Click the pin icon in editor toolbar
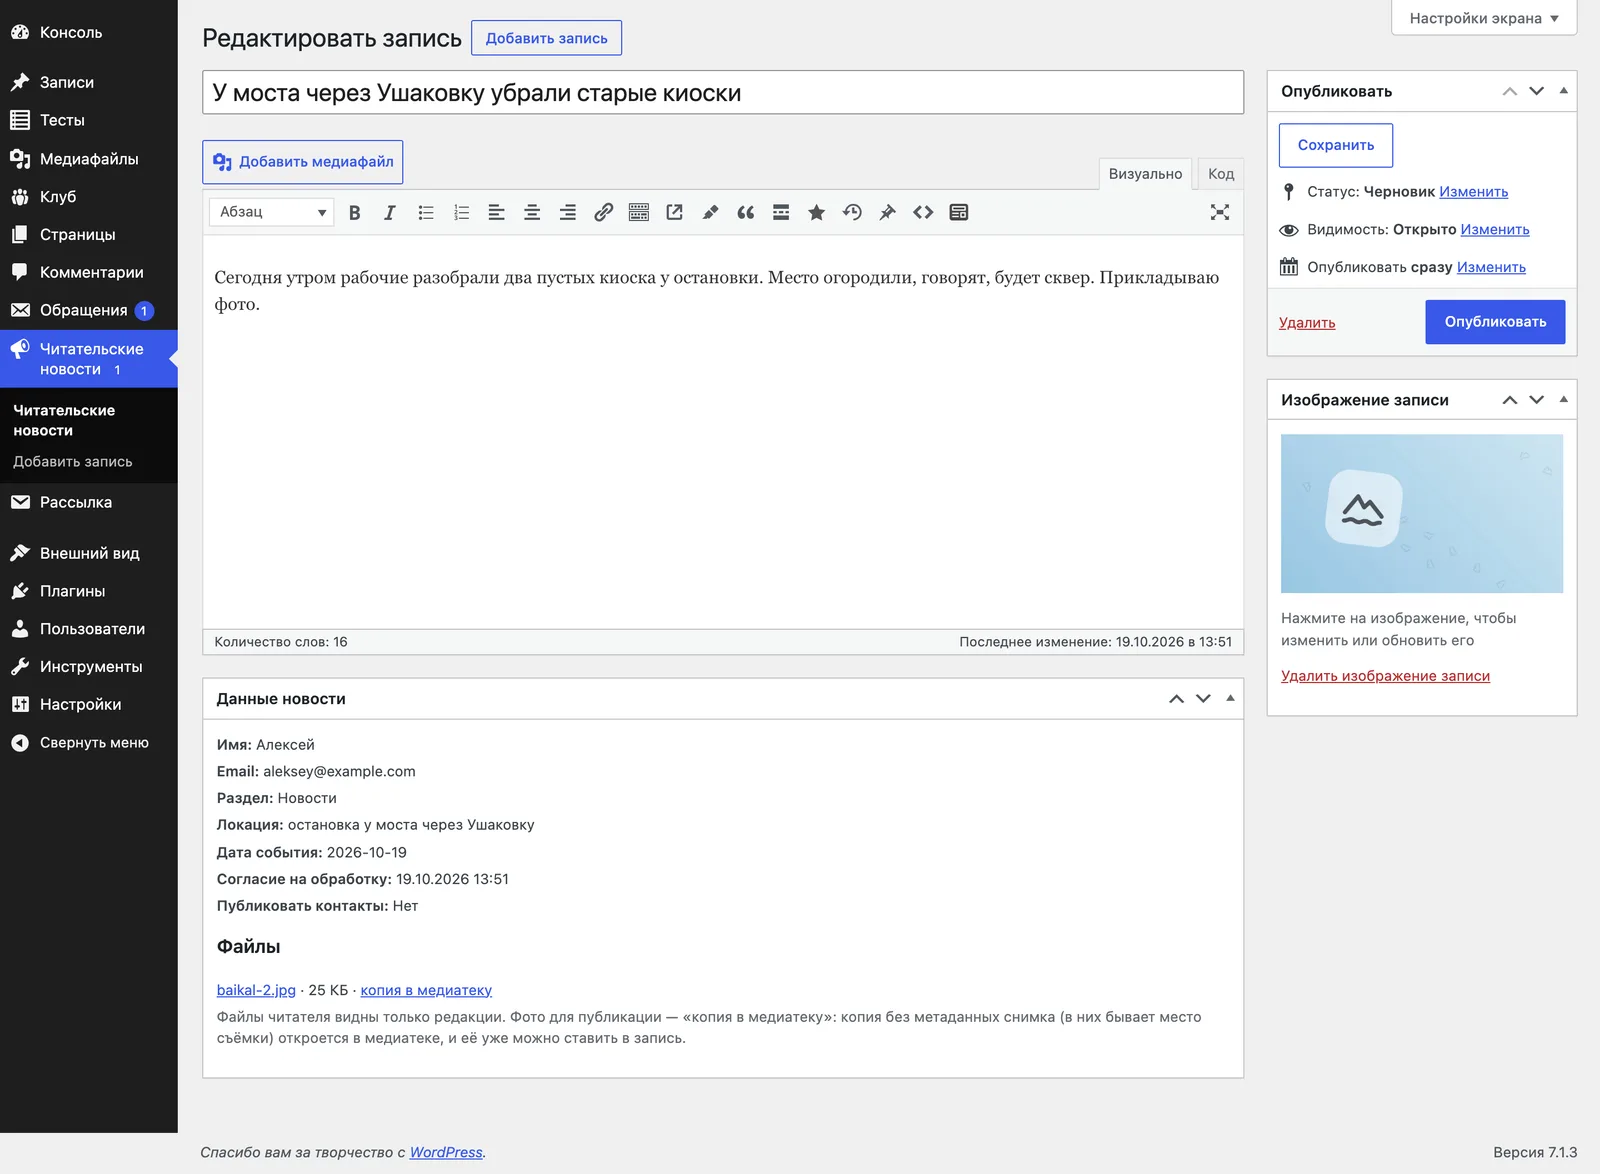Viewport: 1600px width, 1174px height. pos(888,212)
